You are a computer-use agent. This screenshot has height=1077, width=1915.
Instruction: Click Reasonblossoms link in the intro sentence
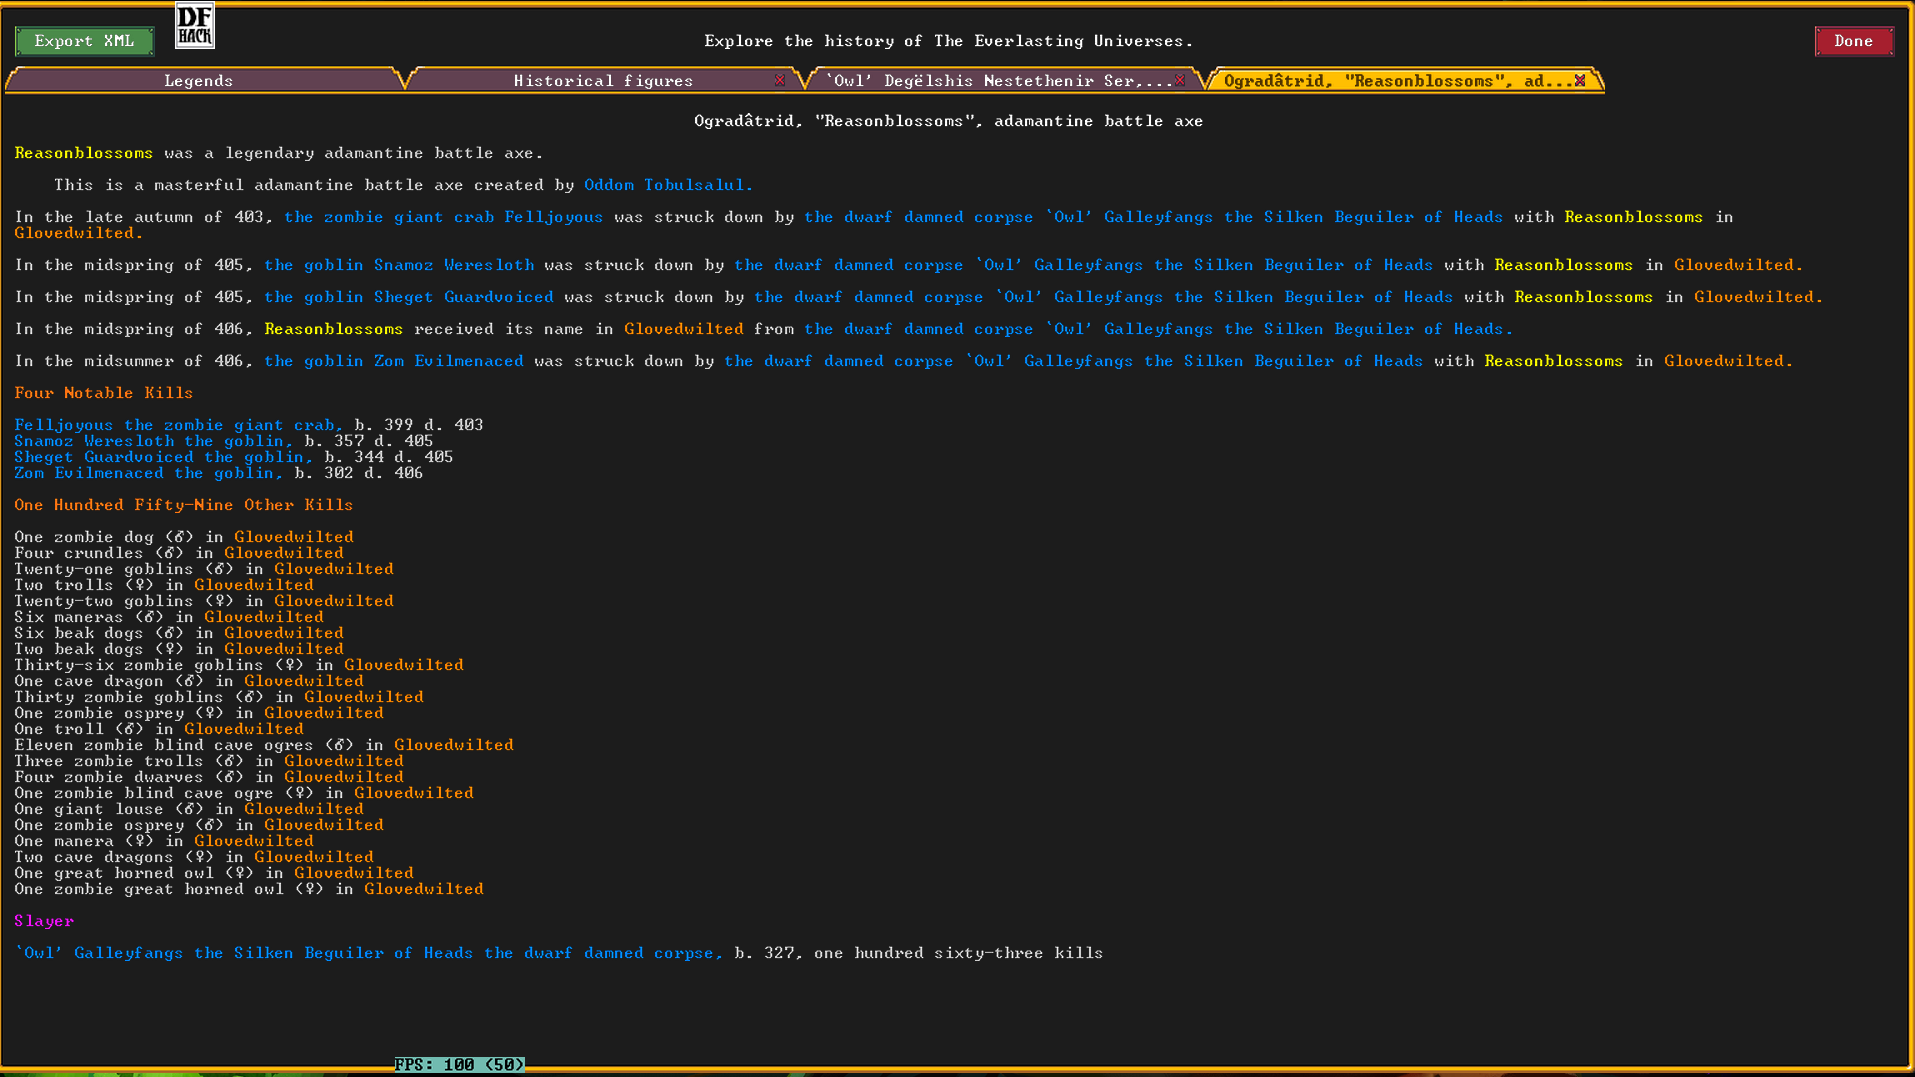84,153
